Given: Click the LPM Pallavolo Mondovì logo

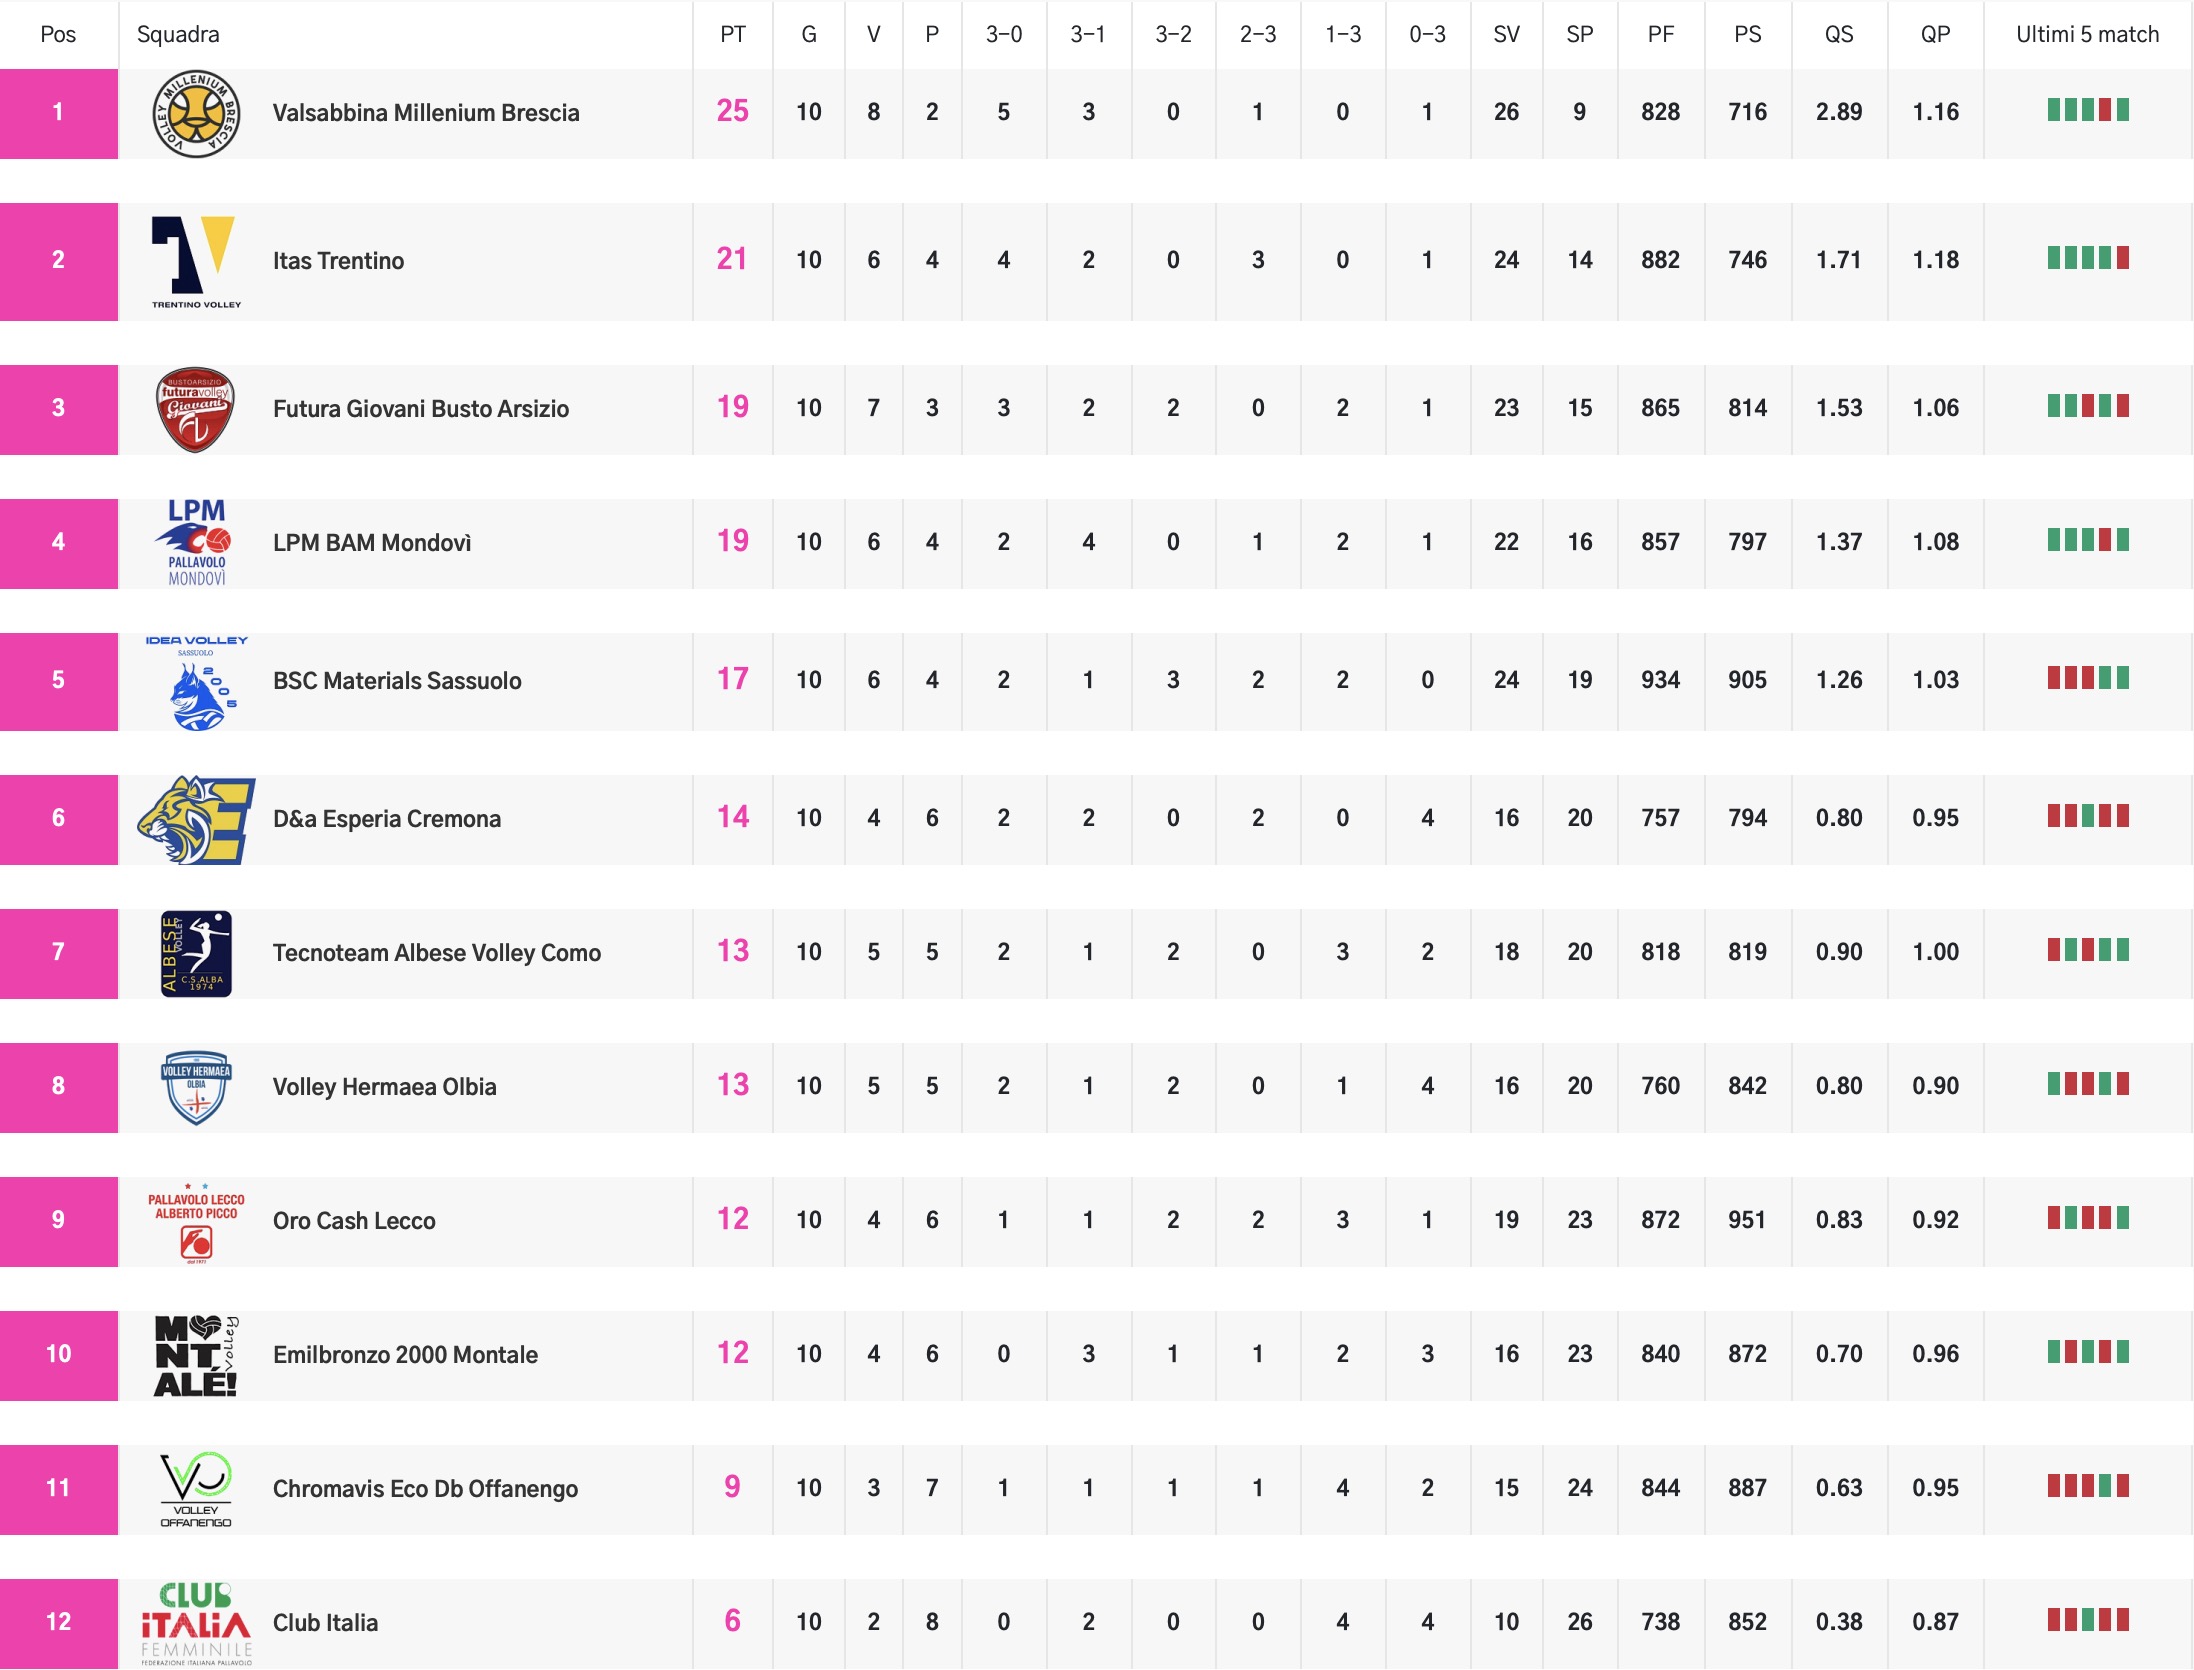Looking at the screenshot, I should pos(196,542).
